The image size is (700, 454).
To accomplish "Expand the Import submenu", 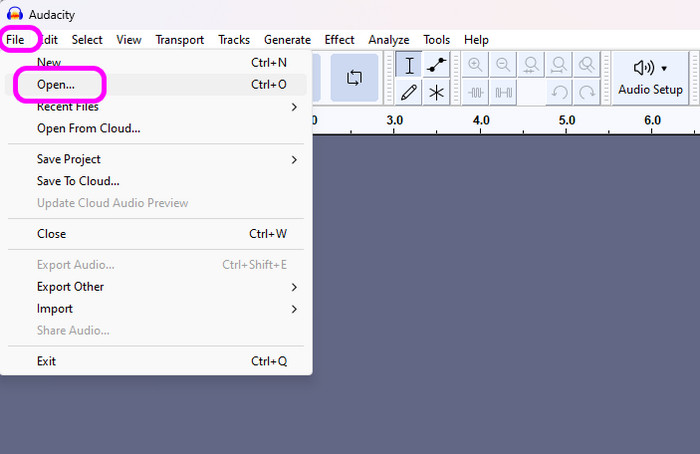I will point(156,309).
